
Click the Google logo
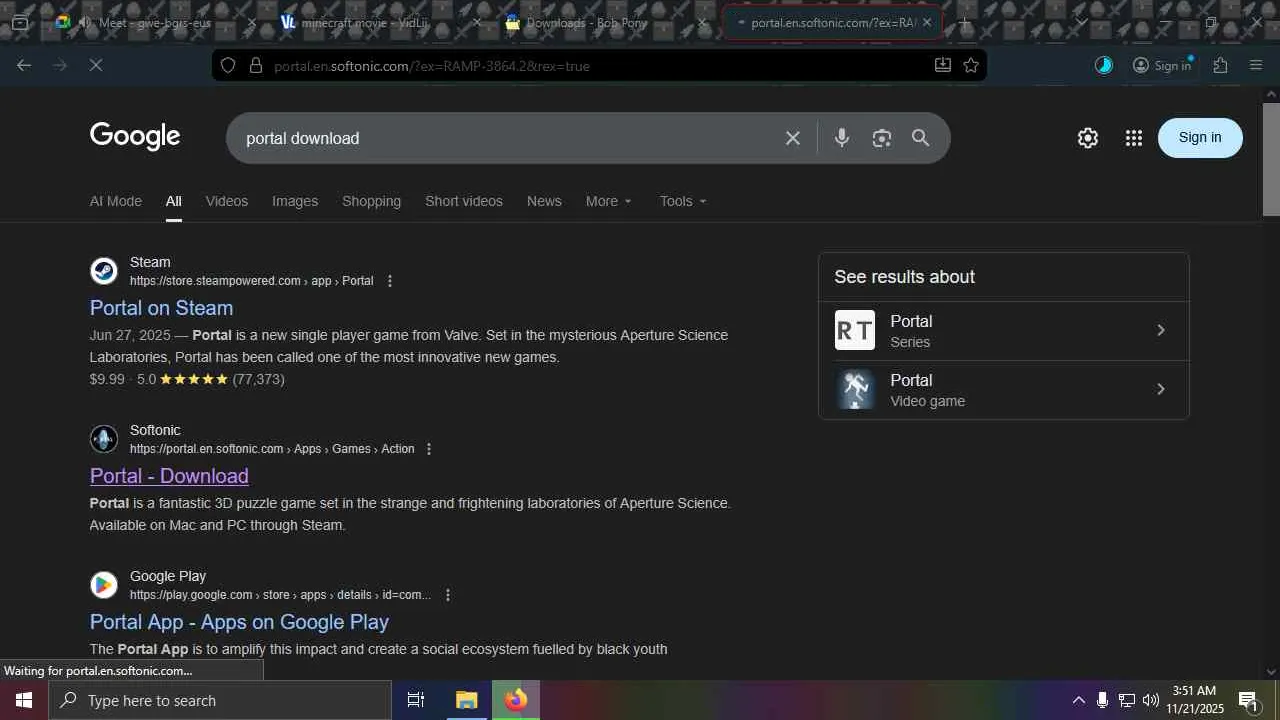pos(135,137)
